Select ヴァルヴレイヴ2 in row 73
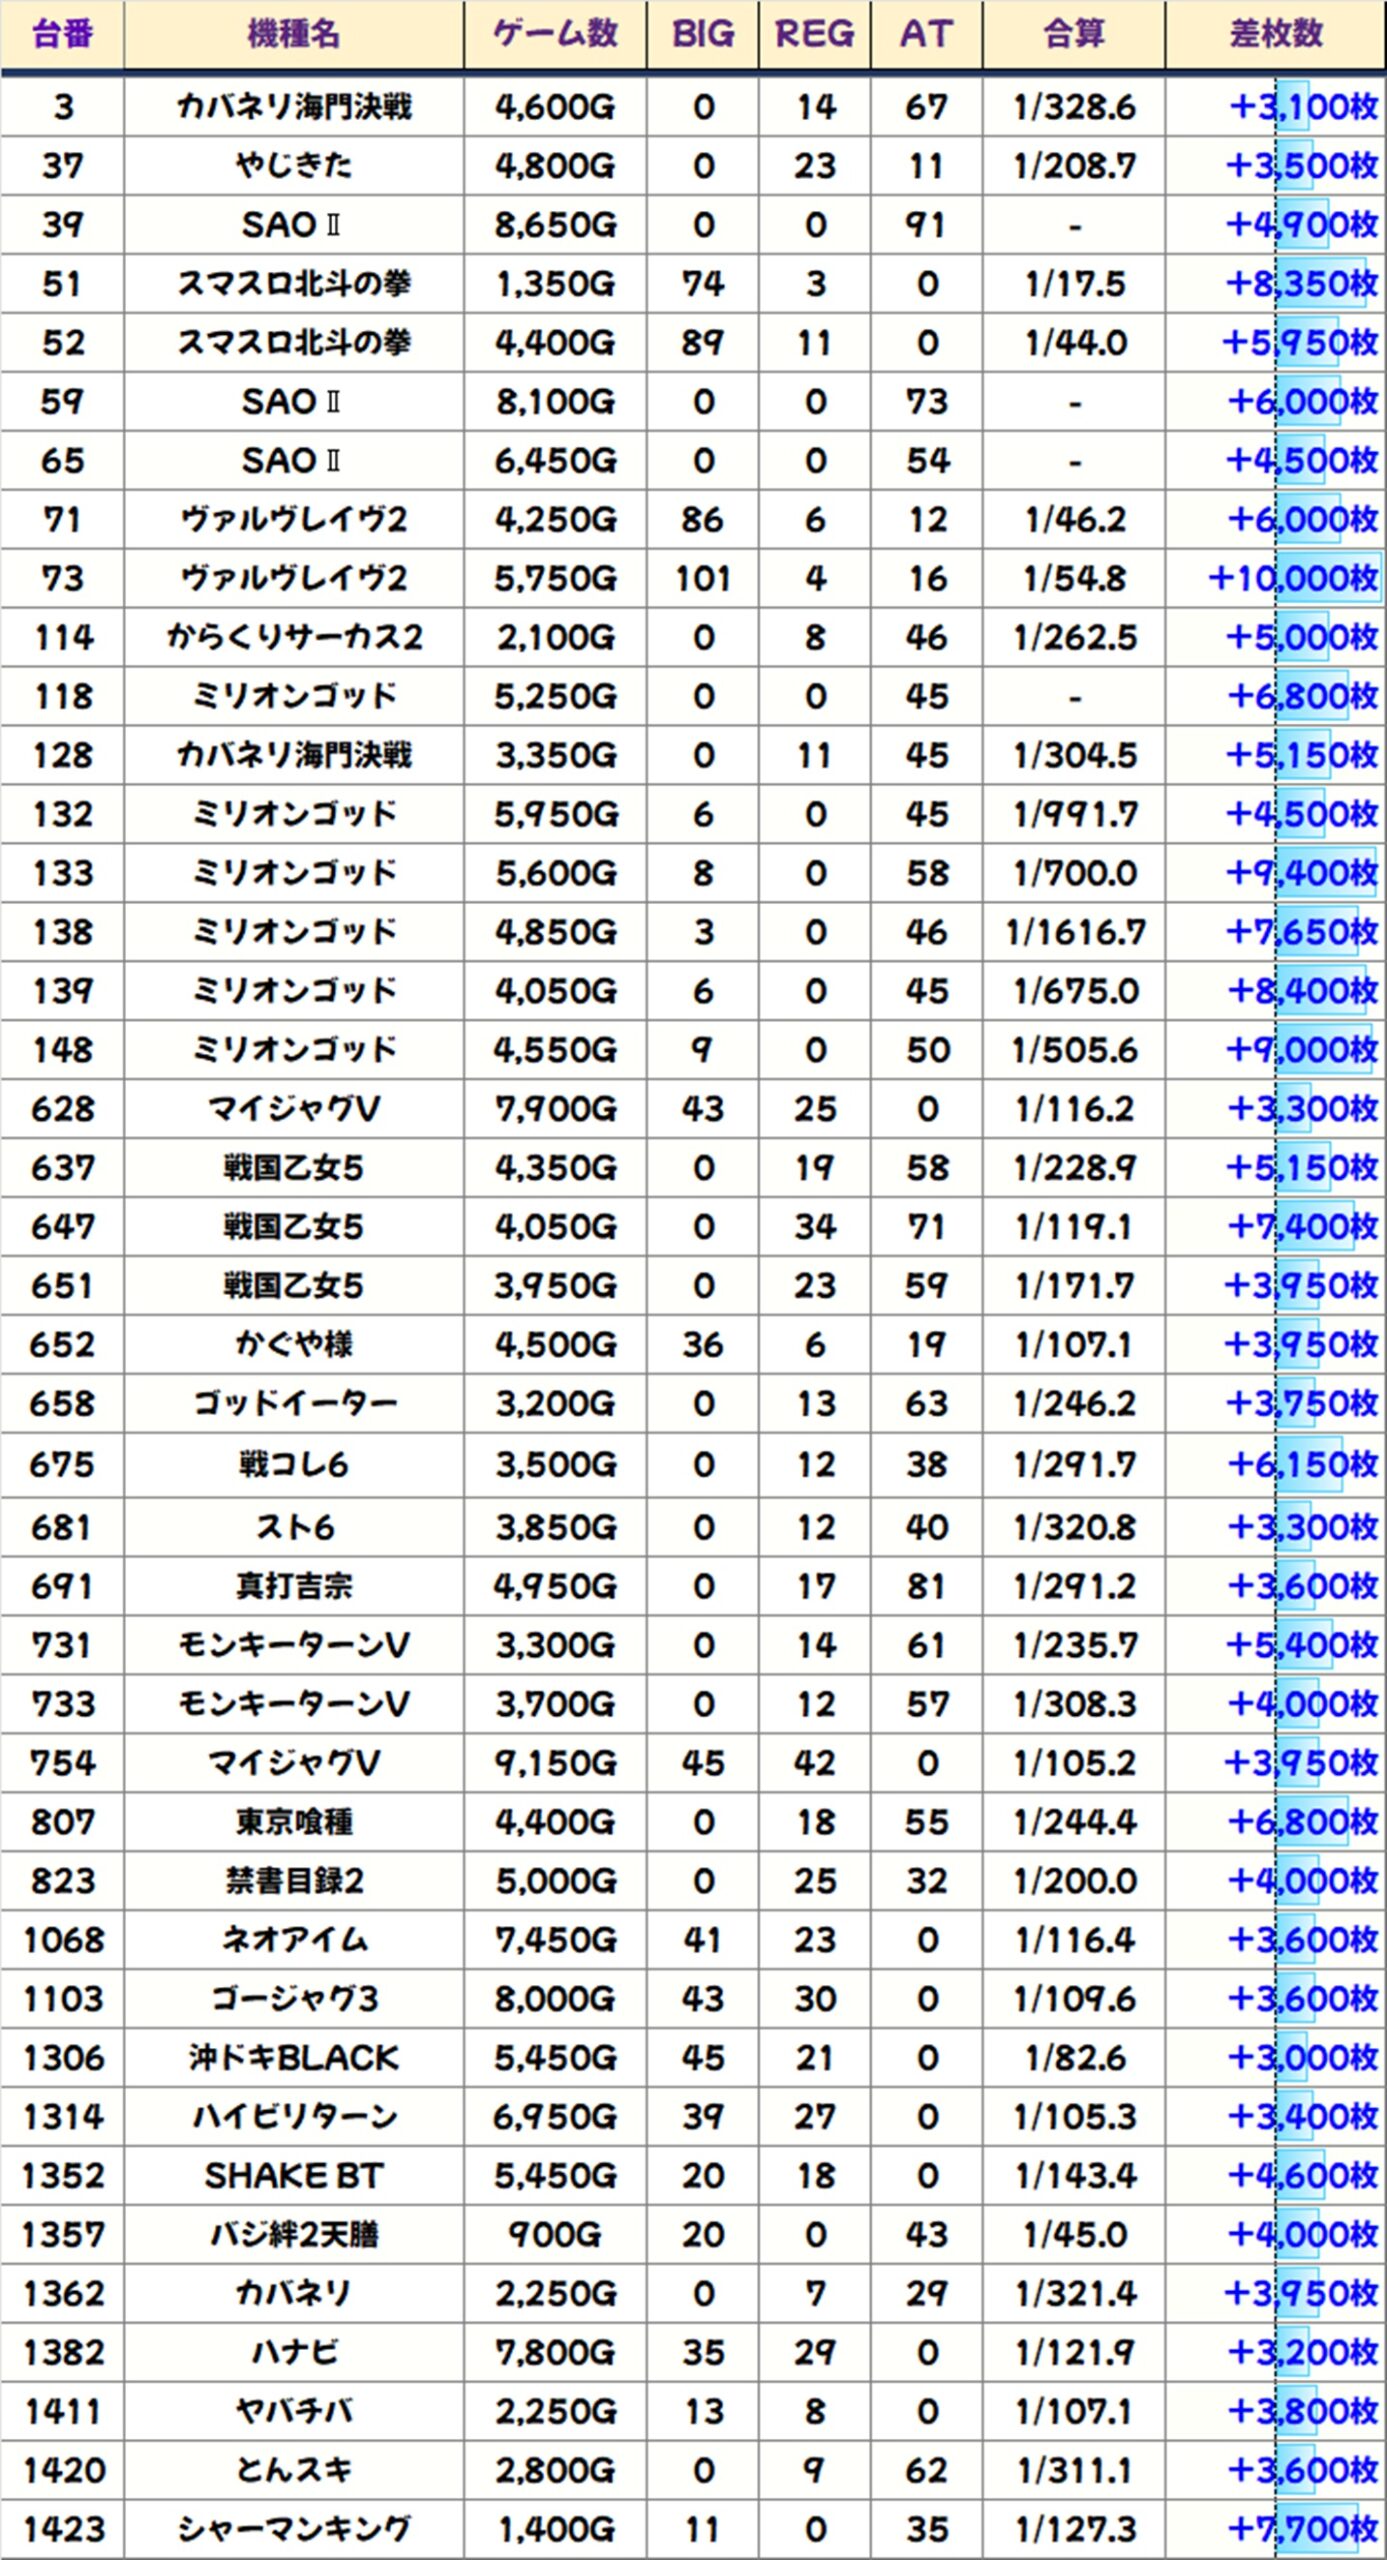 (x=294, y=578)
